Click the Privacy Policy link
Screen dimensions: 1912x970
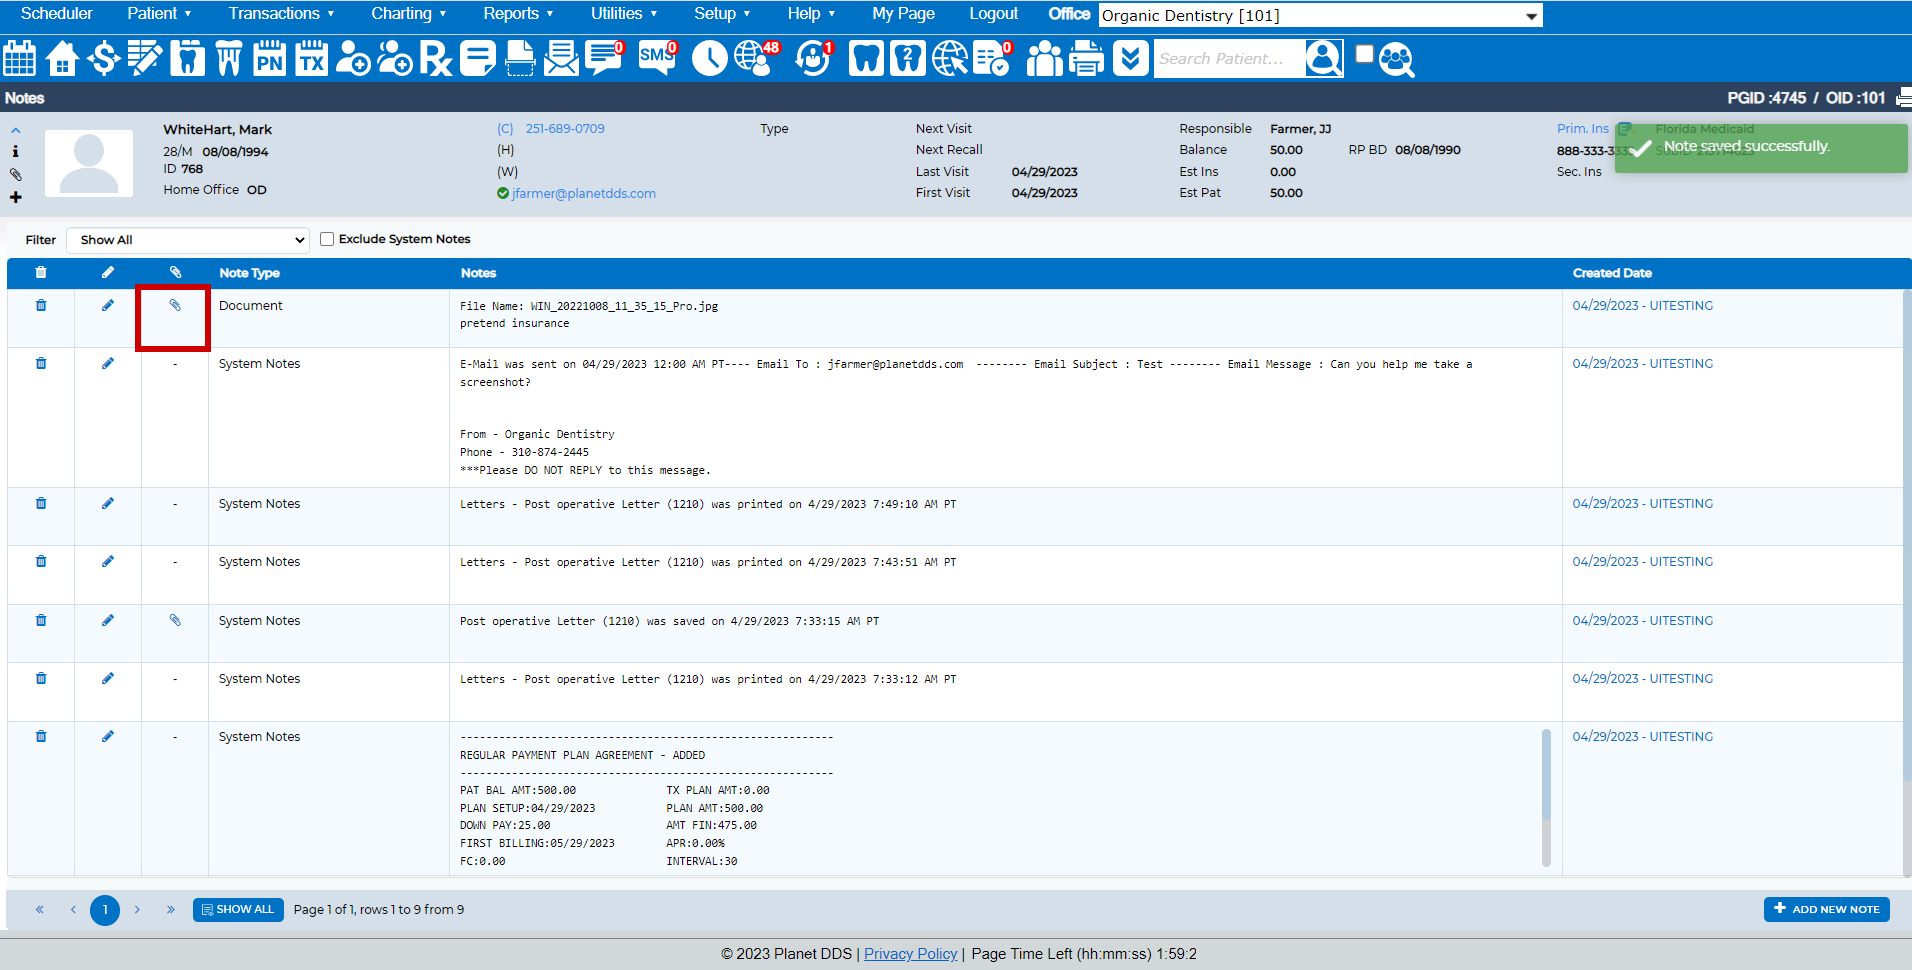pos(910,954)
